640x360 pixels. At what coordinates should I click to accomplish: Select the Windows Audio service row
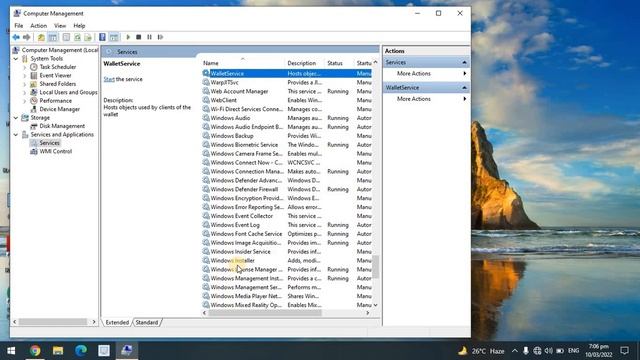point(287,118)
